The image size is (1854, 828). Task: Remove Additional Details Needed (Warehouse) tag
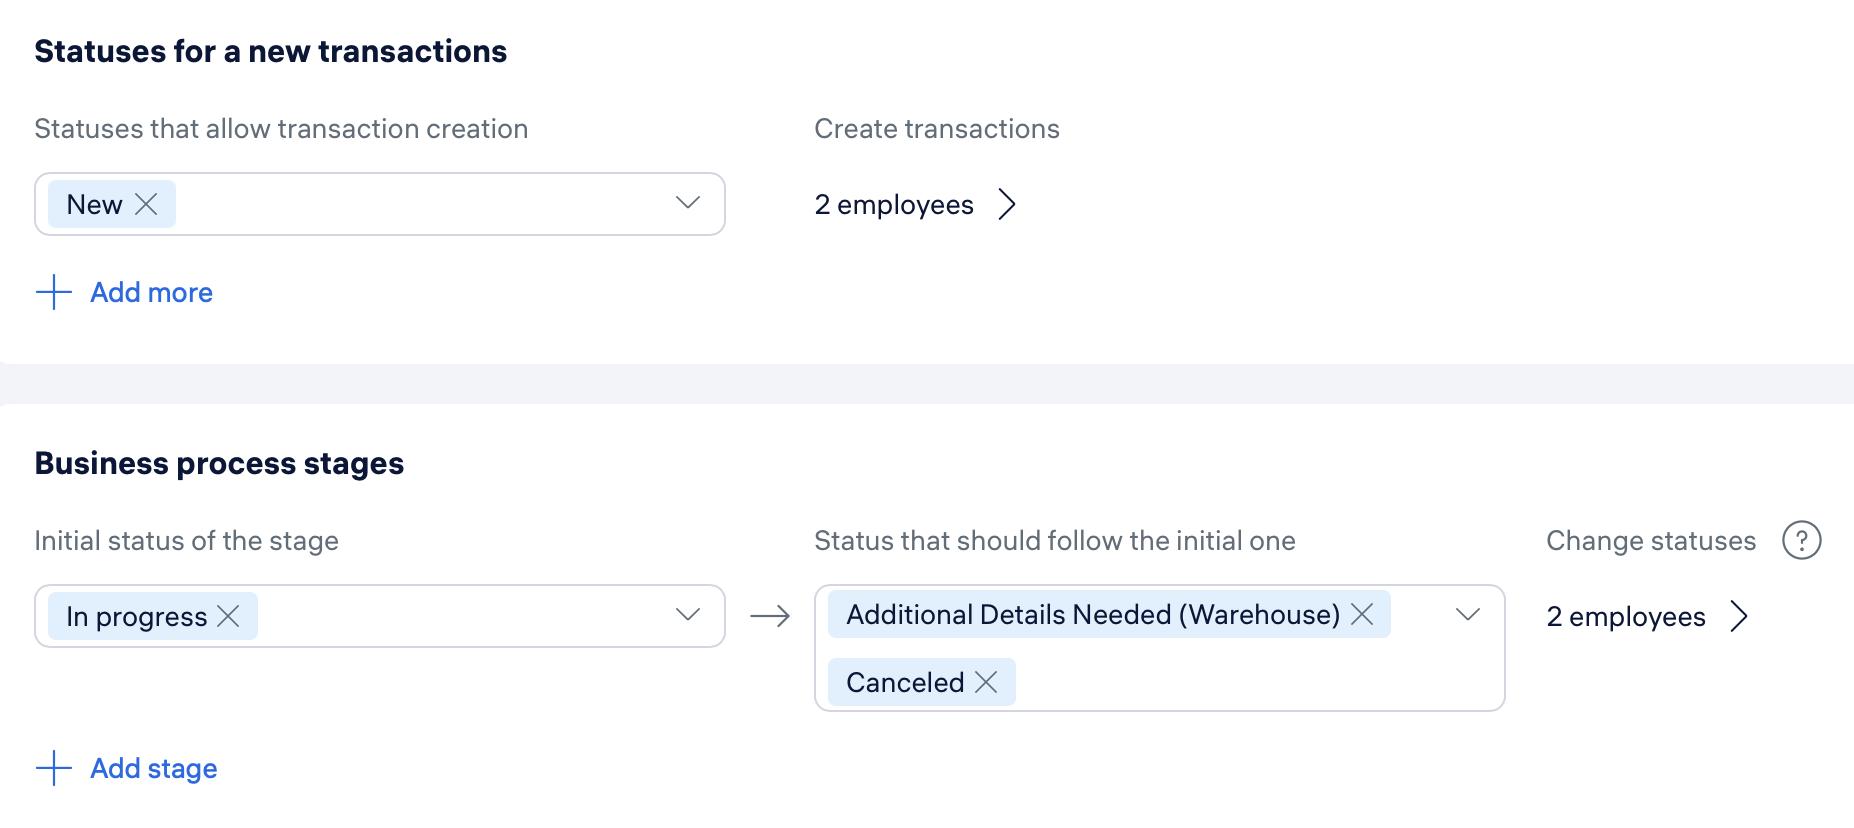(x=1362, y=614)
